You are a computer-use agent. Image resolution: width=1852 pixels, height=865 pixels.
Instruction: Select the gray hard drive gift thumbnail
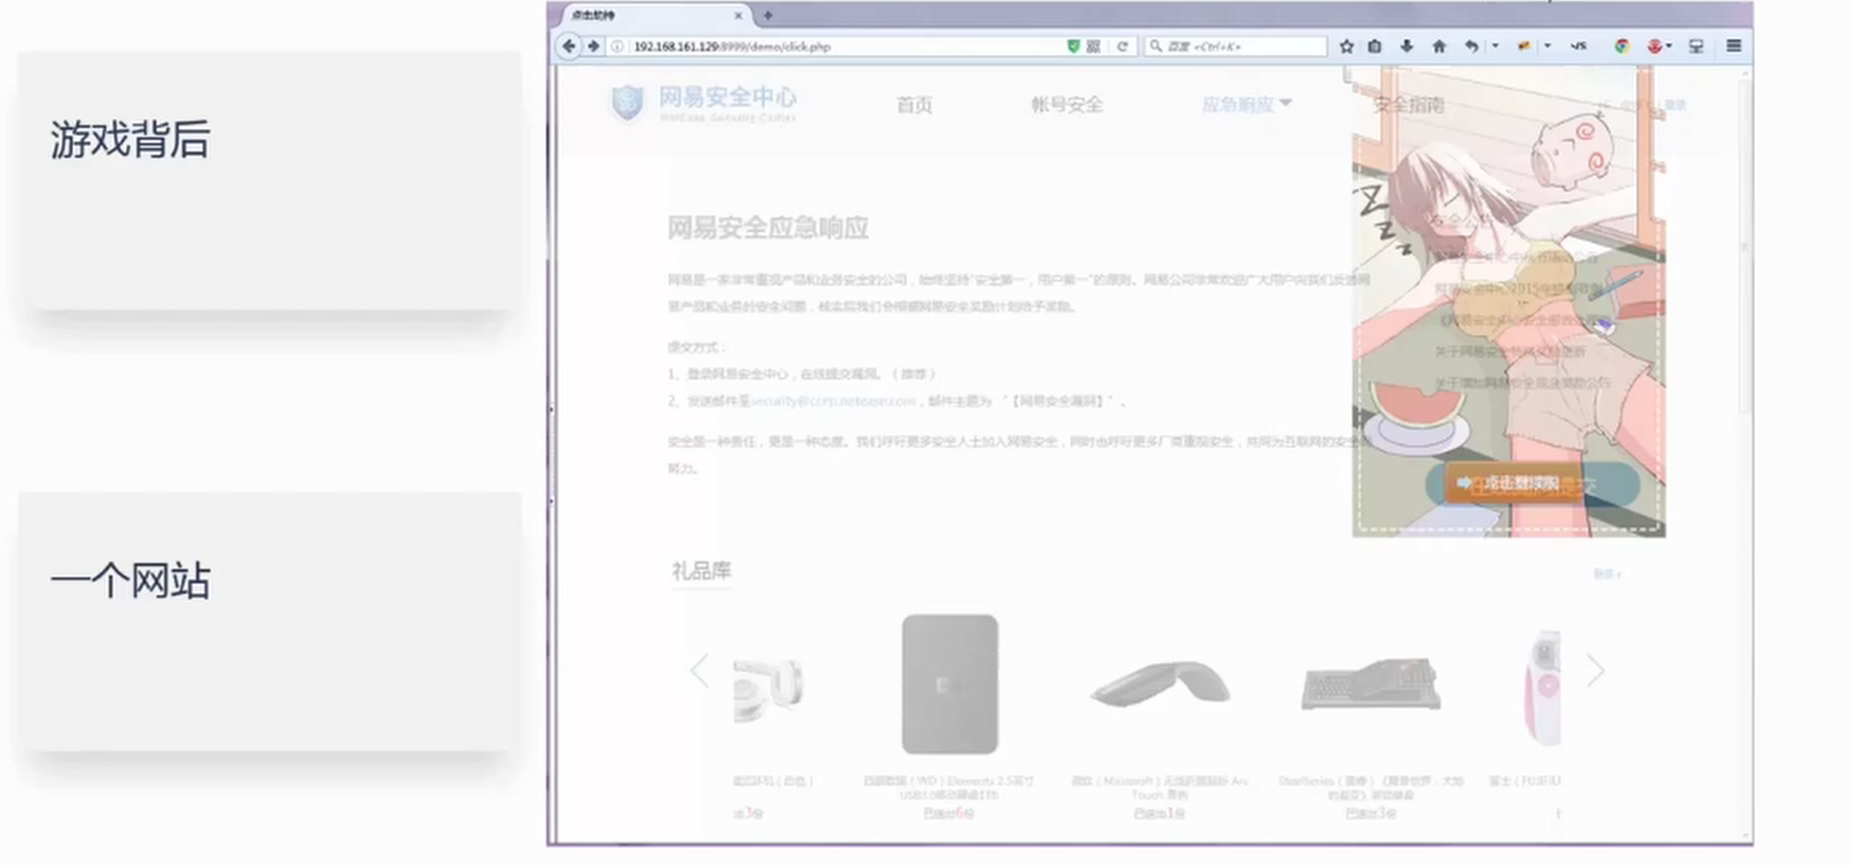949,684
